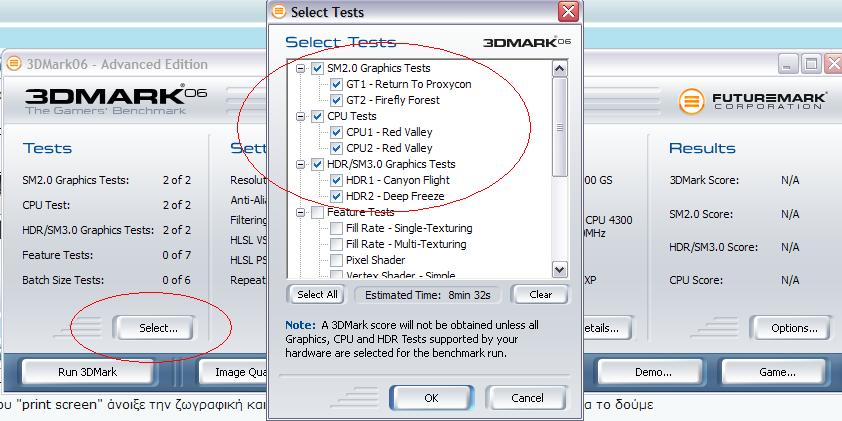Viewport: 842px width, 421px height.
Task: Click the Image Quality button
Action: pyautogui.click(x=233, y=372)
